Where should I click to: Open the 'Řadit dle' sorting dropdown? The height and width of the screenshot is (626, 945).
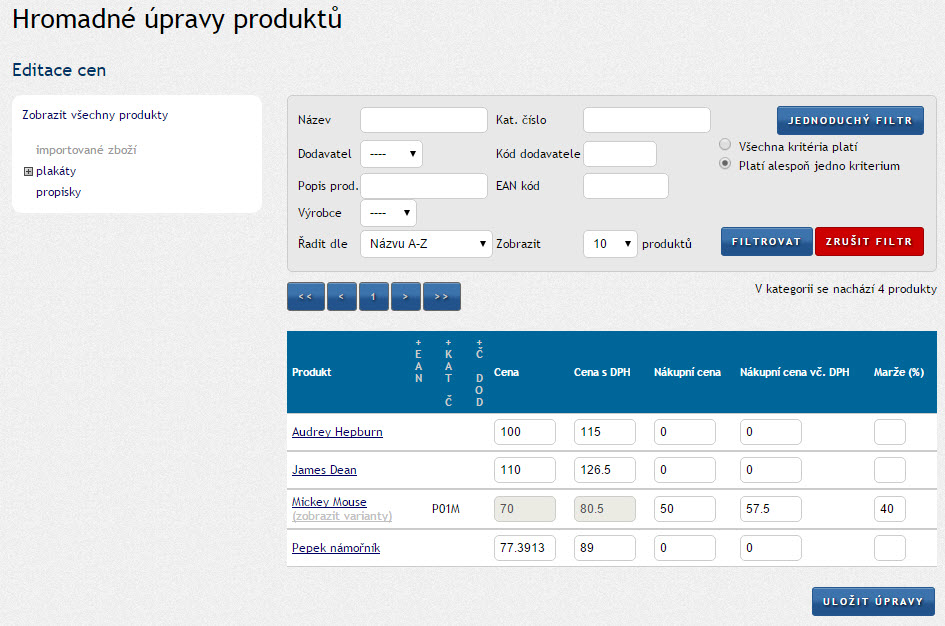[426, 243]
